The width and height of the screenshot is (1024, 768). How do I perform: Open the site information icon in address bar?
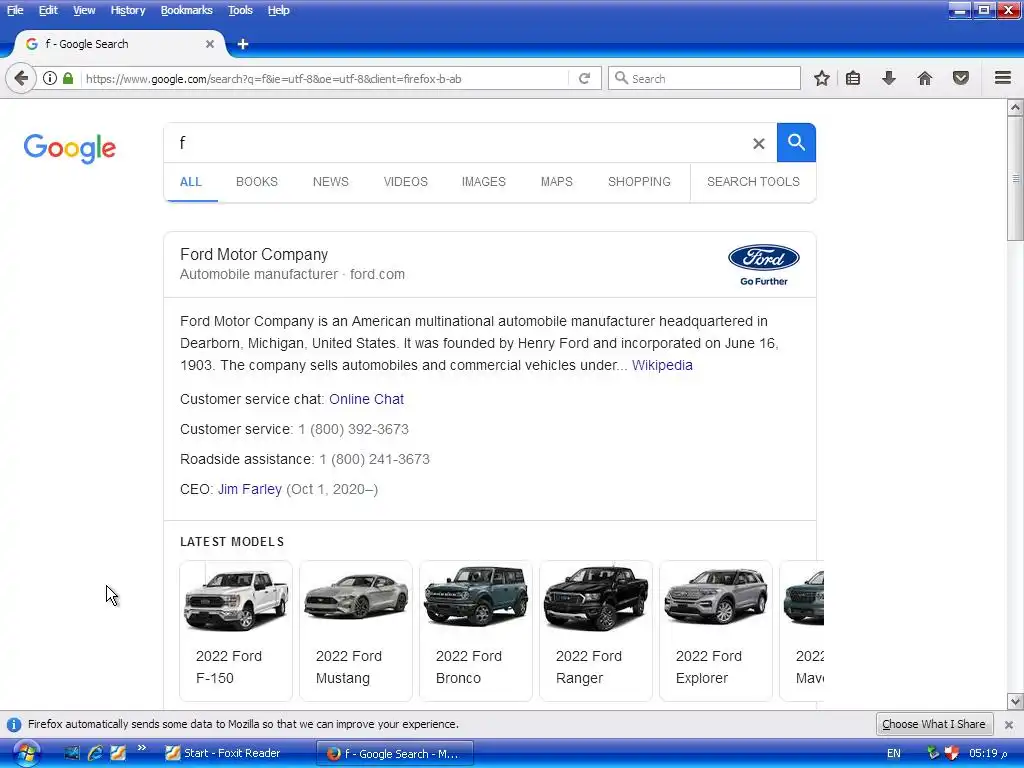click(x=50, y=78)
